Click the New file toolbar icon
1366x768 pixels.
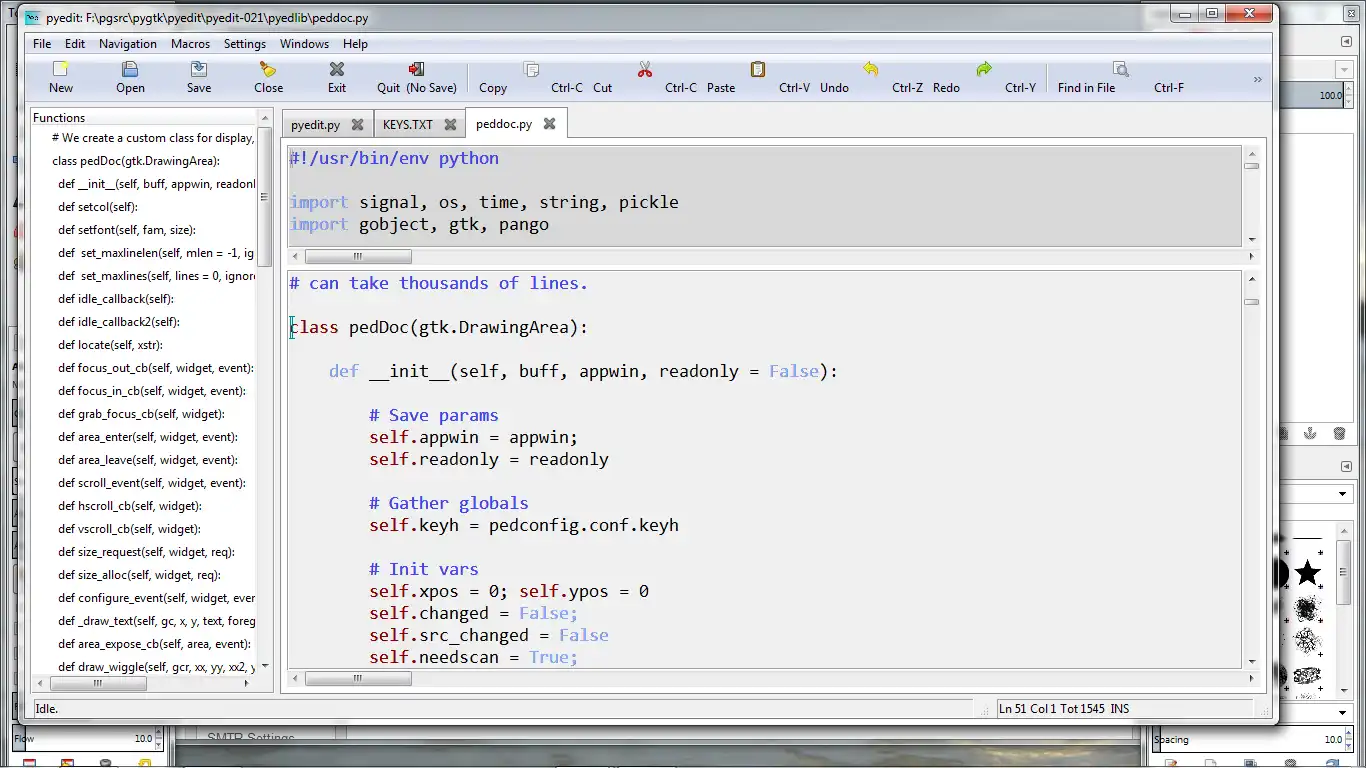pos(61,69)
